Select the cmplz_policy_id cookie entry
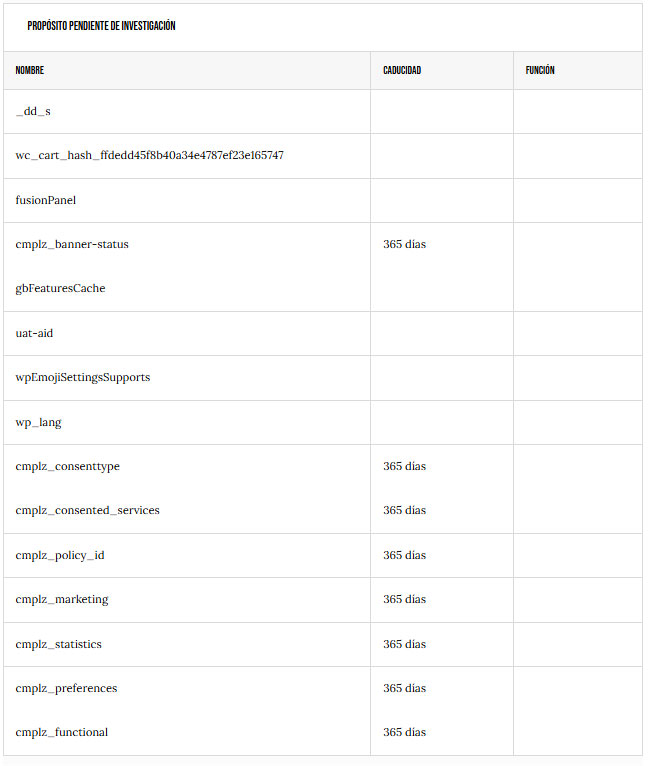This screenshot has height=766, width=648. click(60, 555)
